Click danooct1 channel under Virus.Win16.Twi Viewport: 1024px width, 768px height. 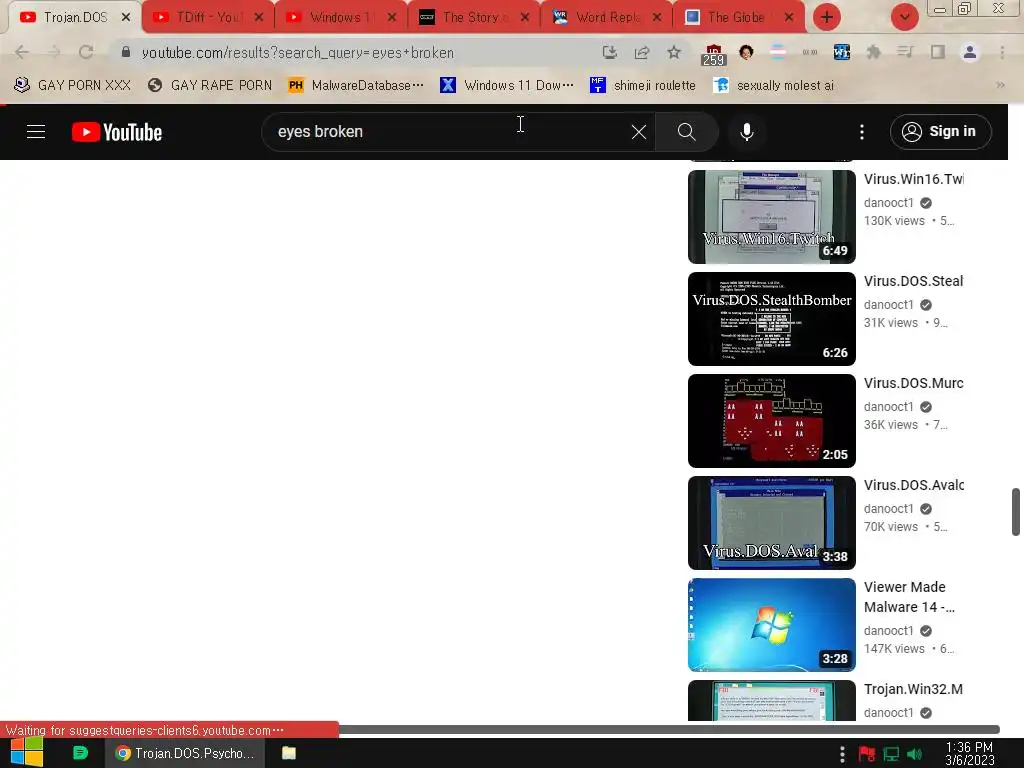[x=889, y=202]
